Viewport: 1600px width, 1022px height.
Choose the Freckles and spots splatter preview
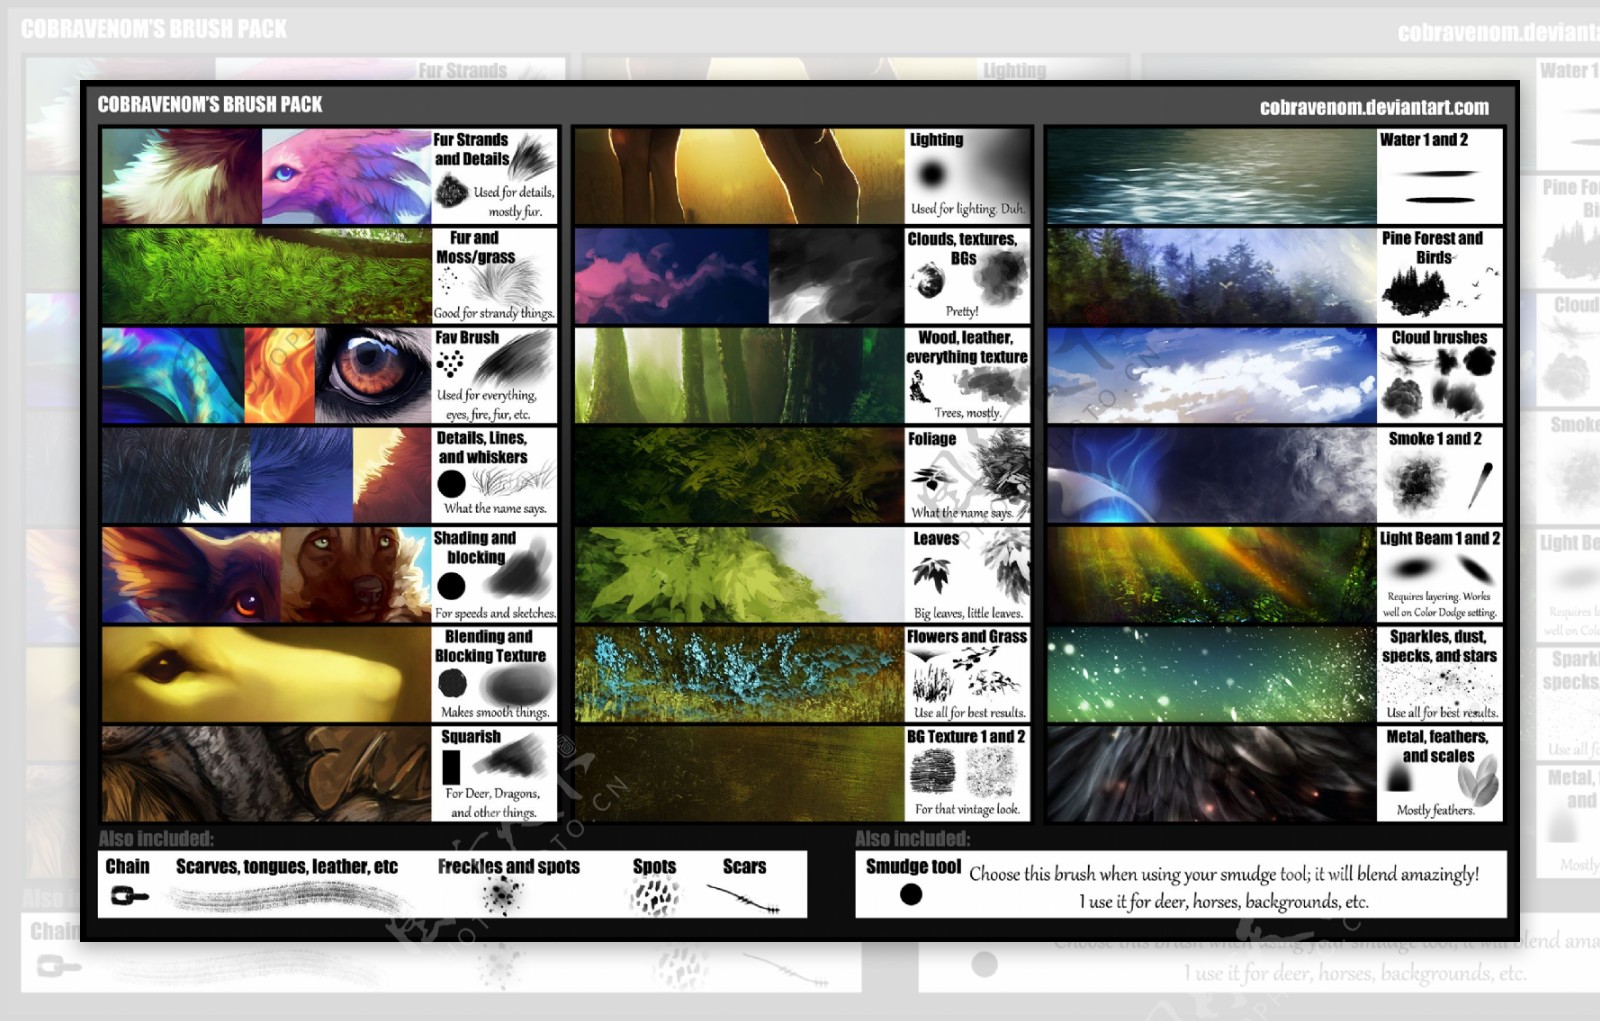[502, 895]
